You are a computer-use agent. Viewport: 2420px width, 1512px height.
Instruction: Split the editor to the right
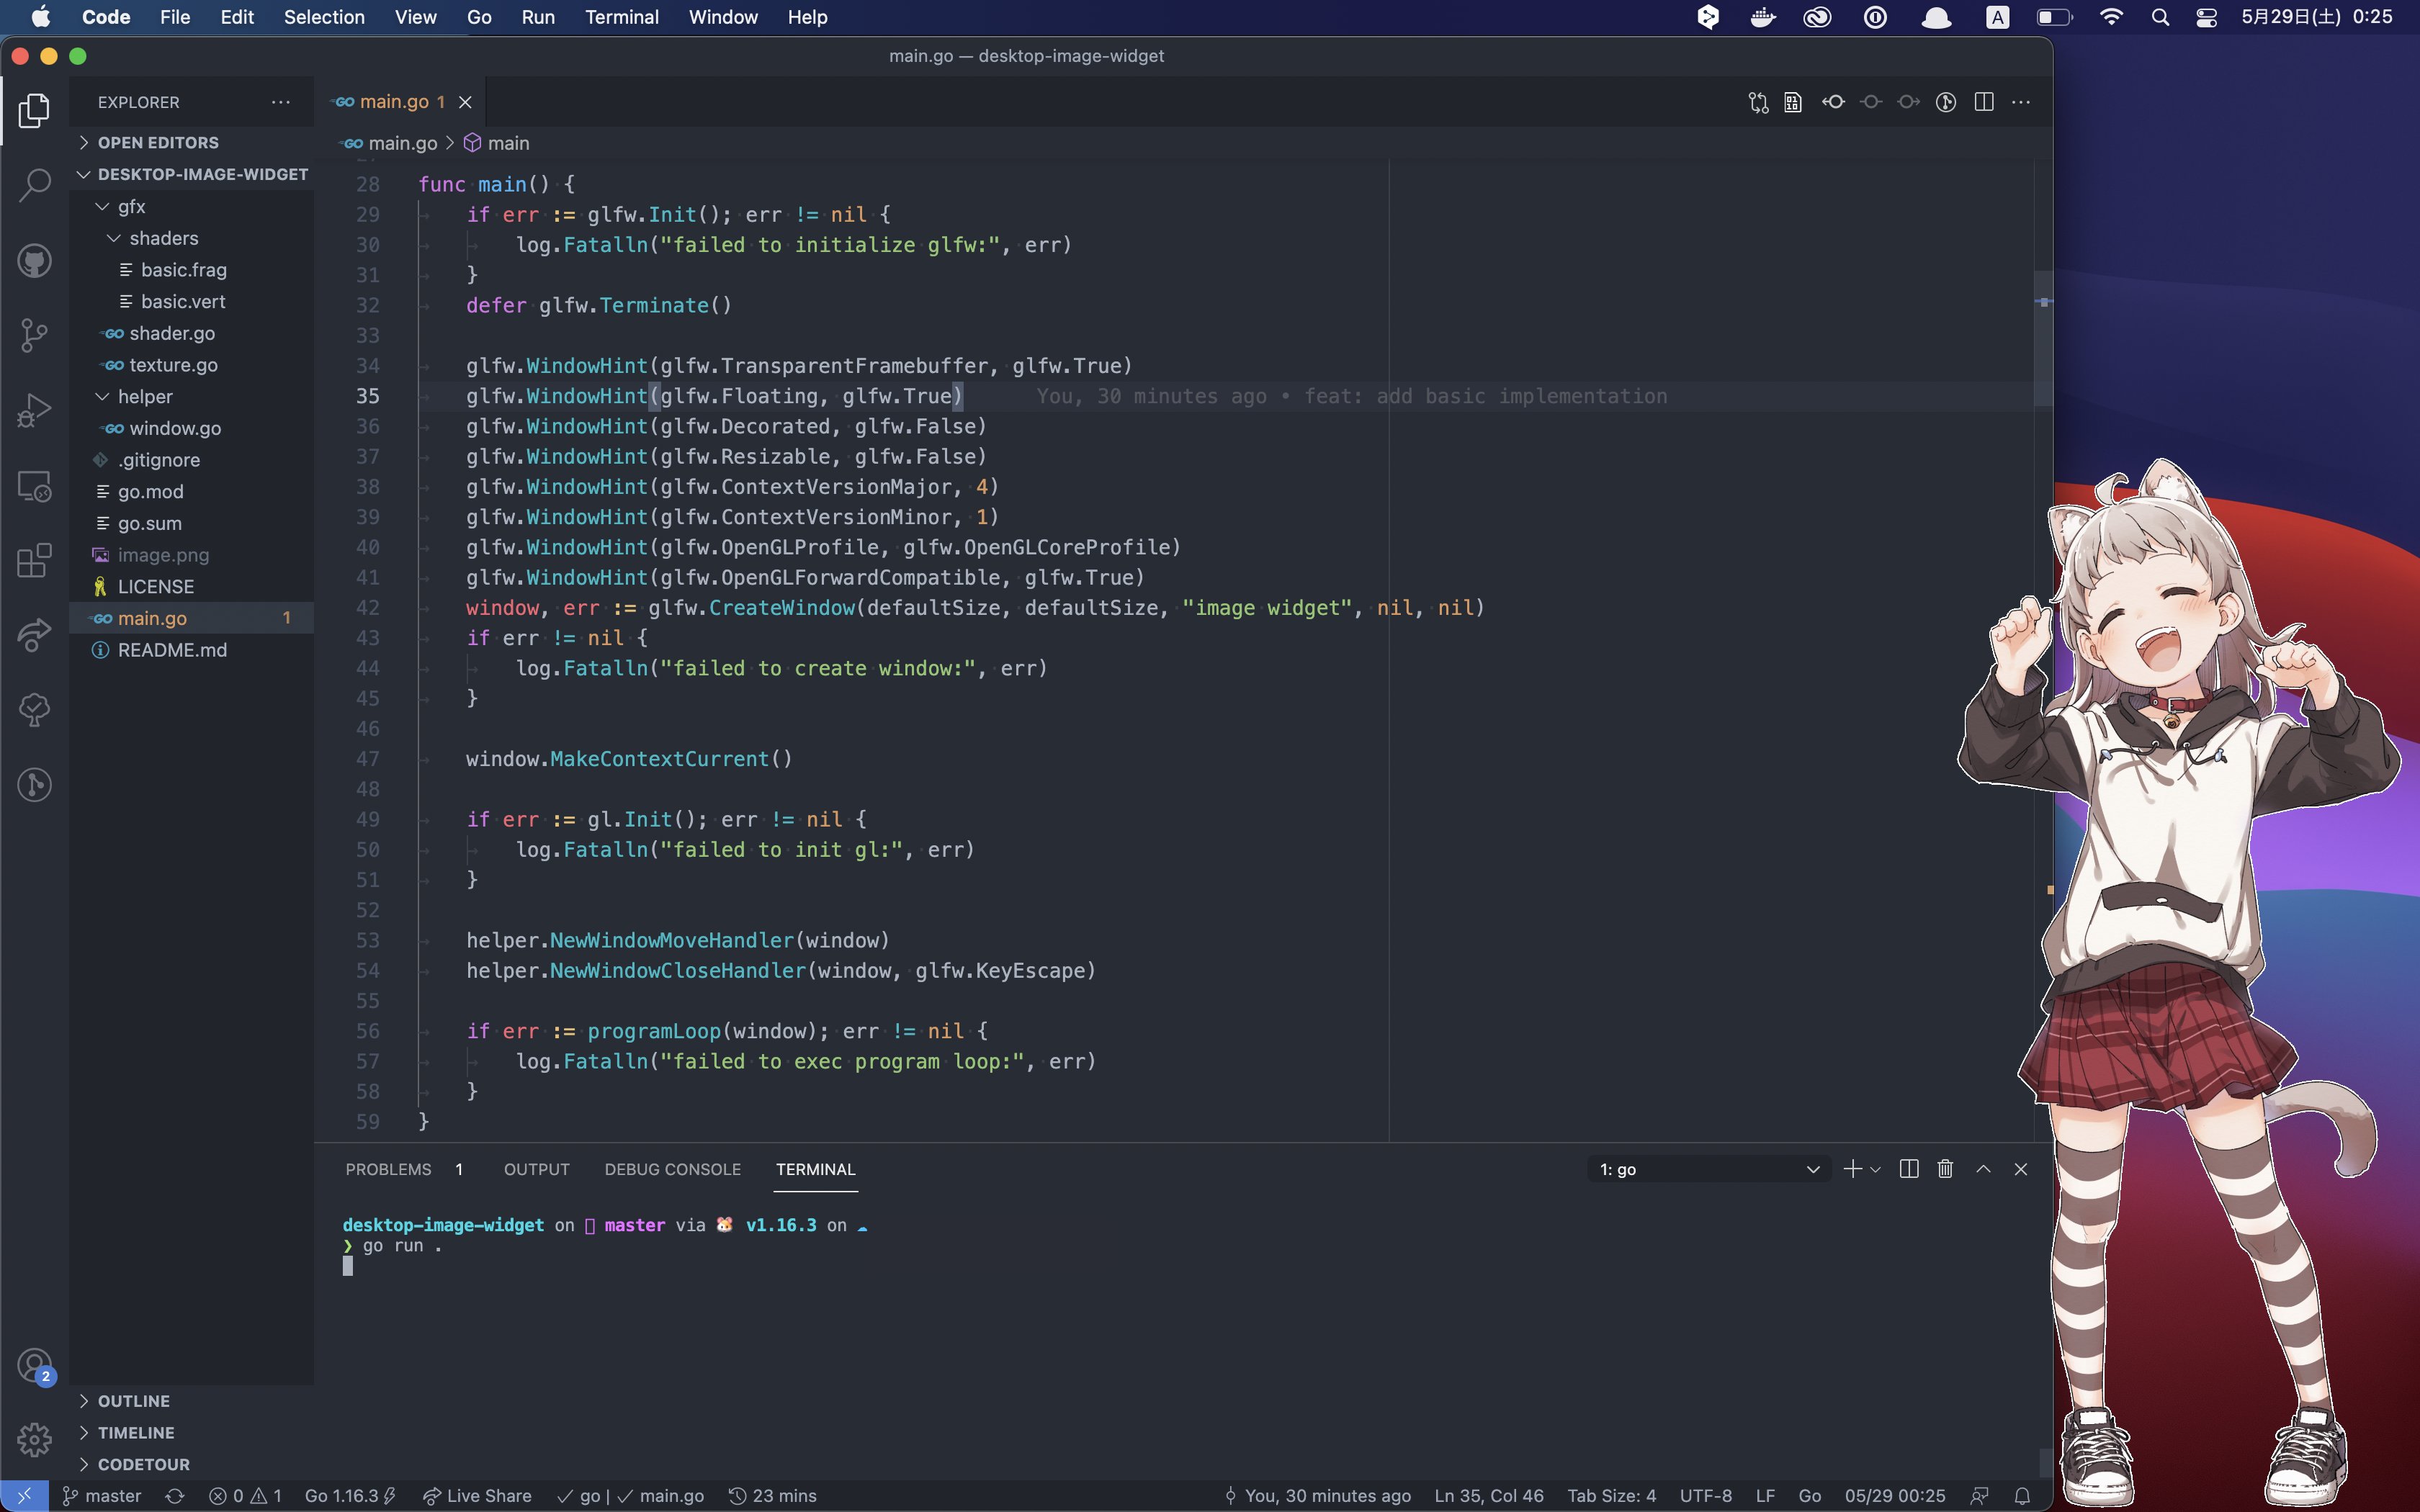pos(1984,102)
